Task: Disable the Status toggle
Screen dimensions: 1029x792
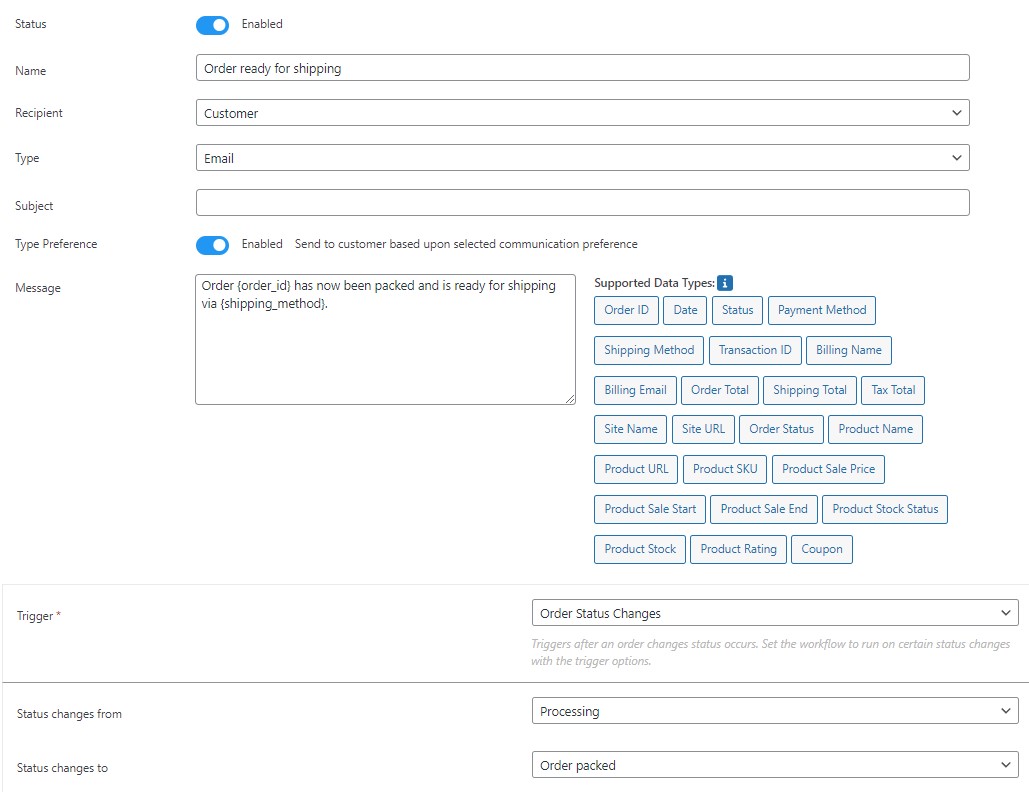Action: pyautogui.click(x=212, y=24)
